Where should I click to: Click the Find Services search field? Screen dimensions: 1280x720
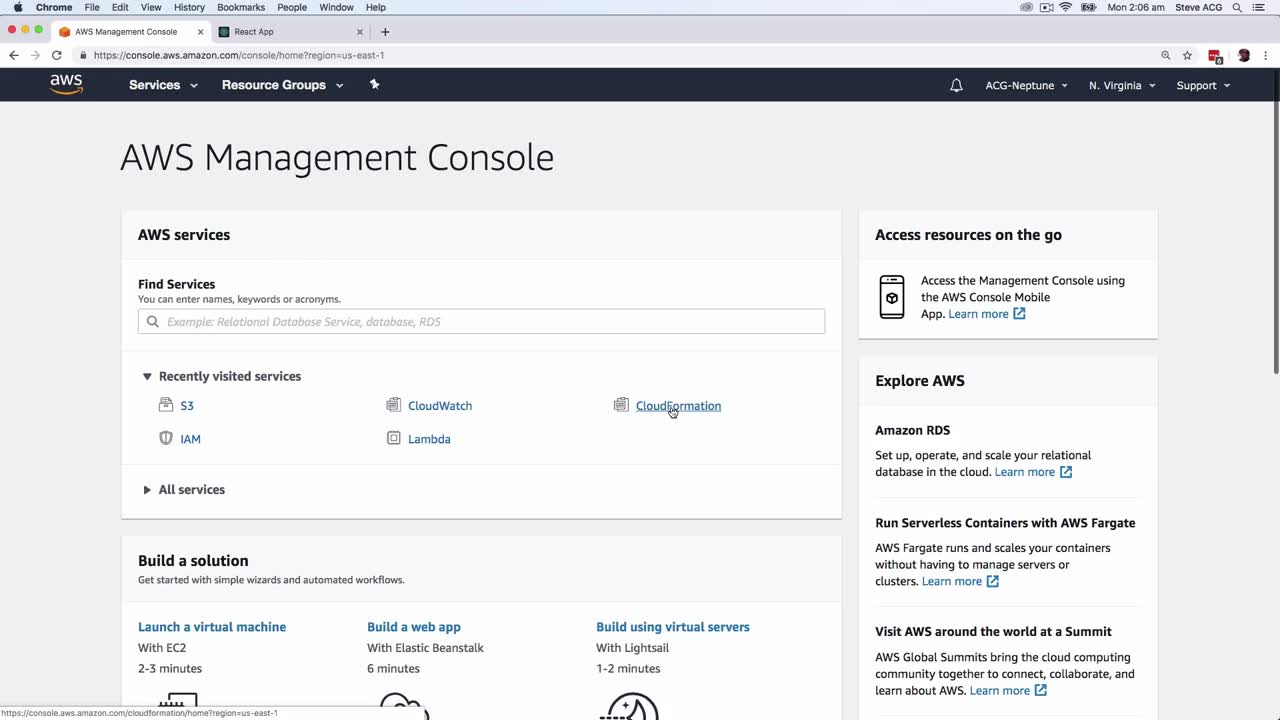tap(482, 322)
